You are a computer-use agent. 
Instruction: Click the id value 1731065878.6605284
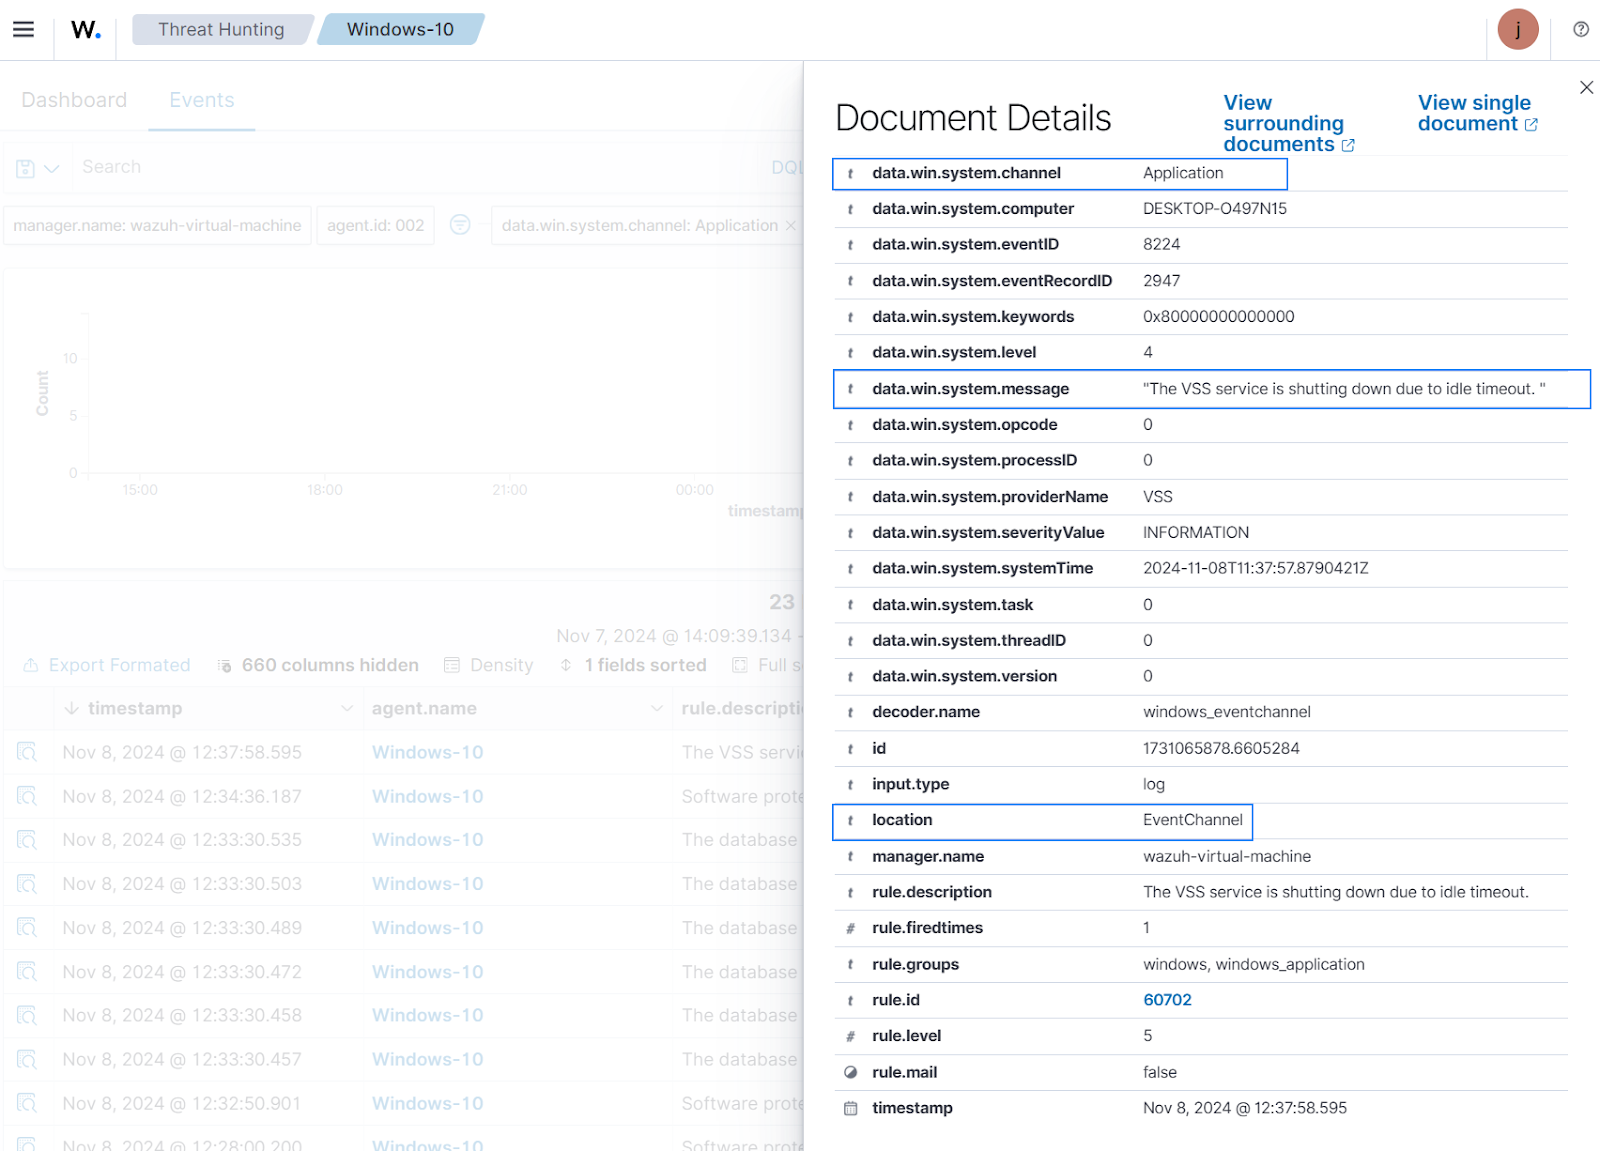click(x=1221, y=748)
